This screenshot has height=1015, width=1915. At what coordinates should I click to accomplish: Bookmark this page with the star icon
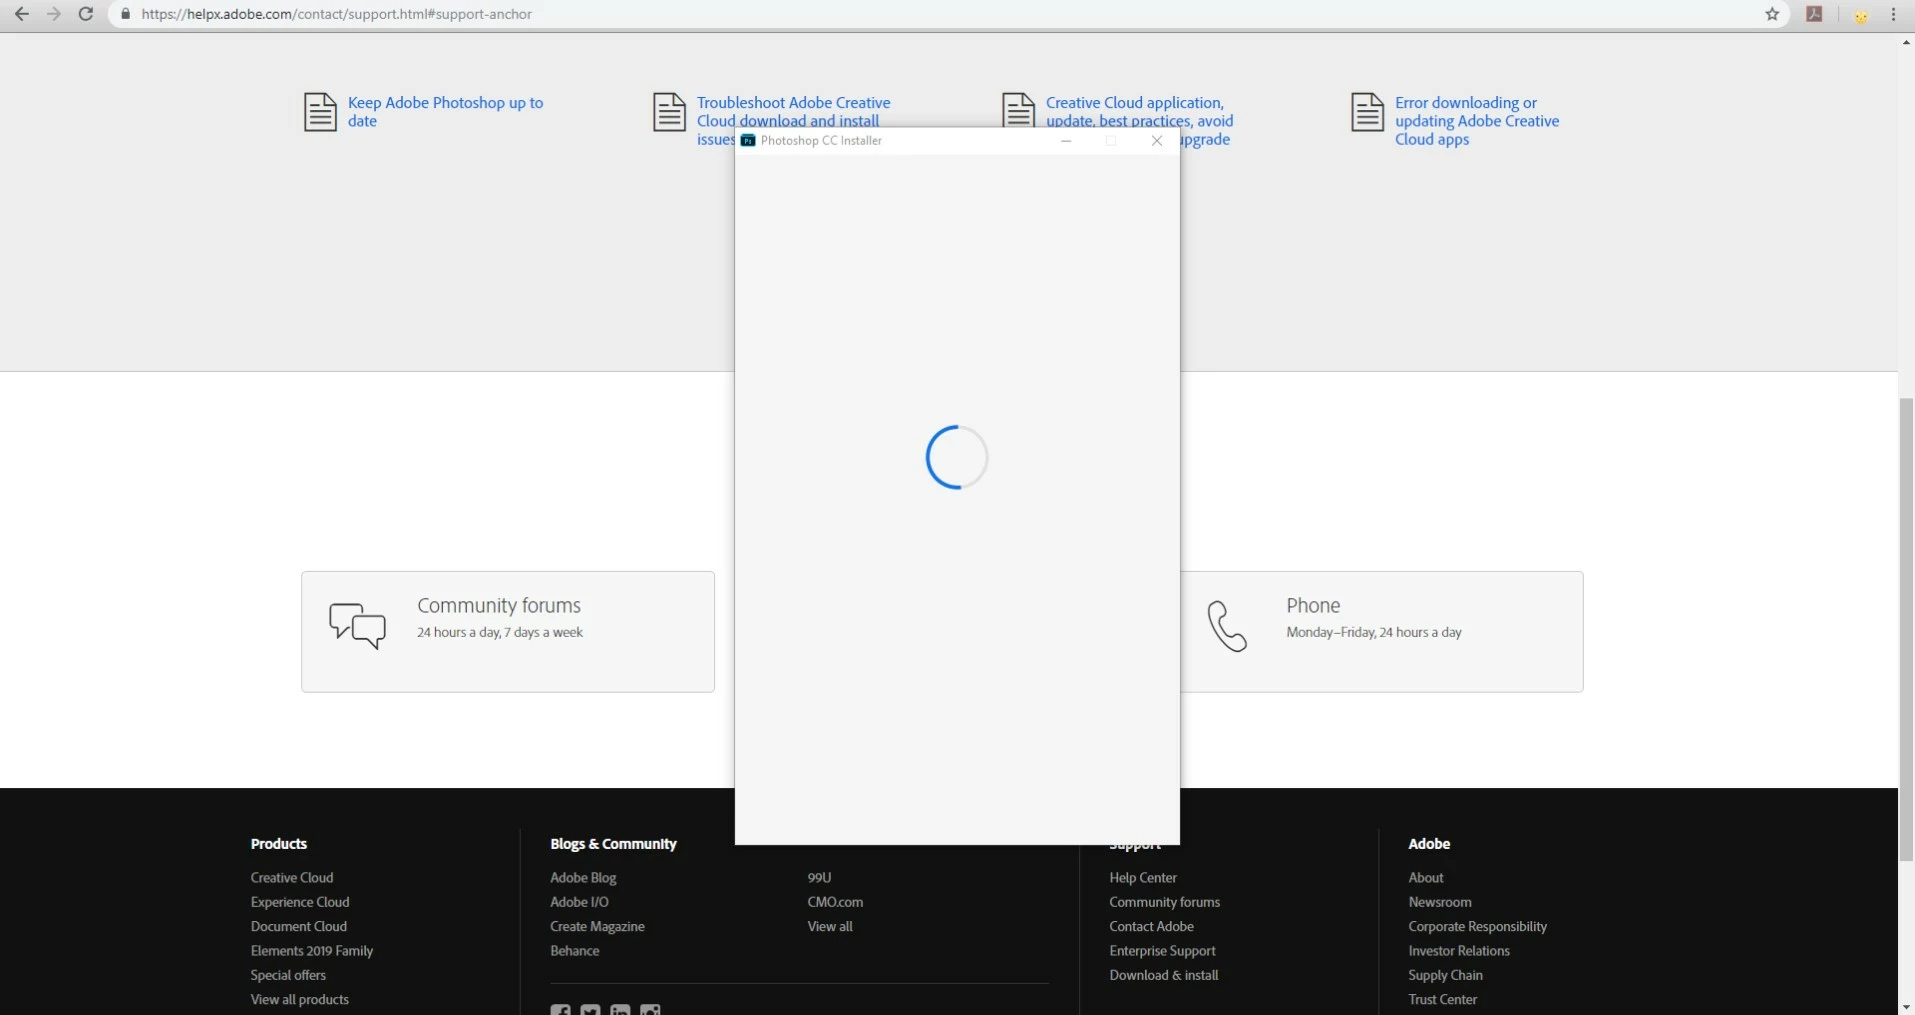click(x=1772, y=14)
